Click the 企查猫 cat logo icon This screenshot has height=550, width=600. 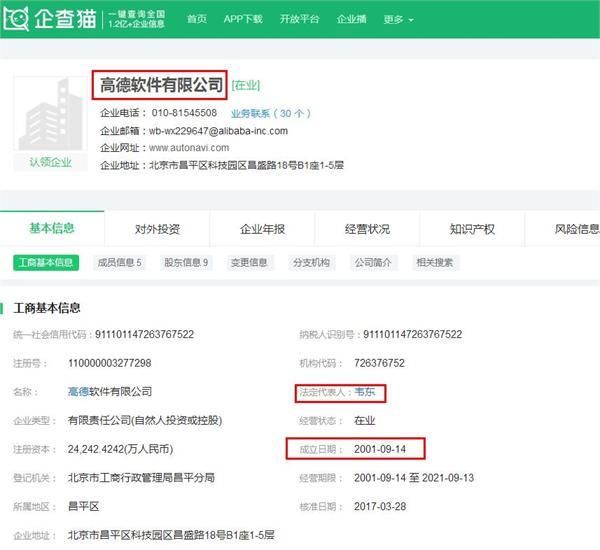(x=16, y=18)
